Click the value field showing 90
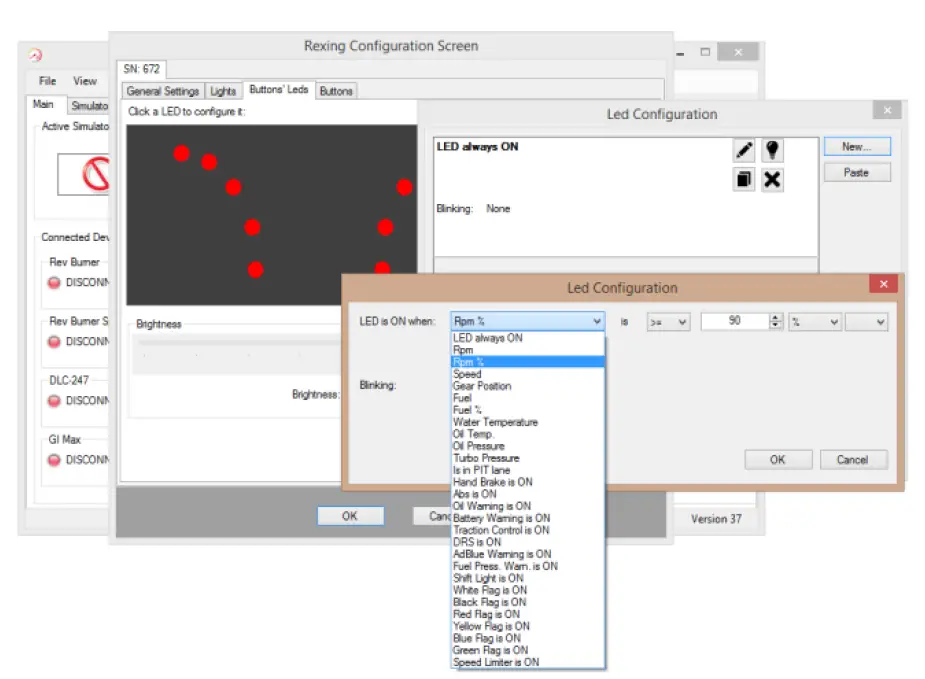This screenshot has height=679, width=925. (735, 321)
